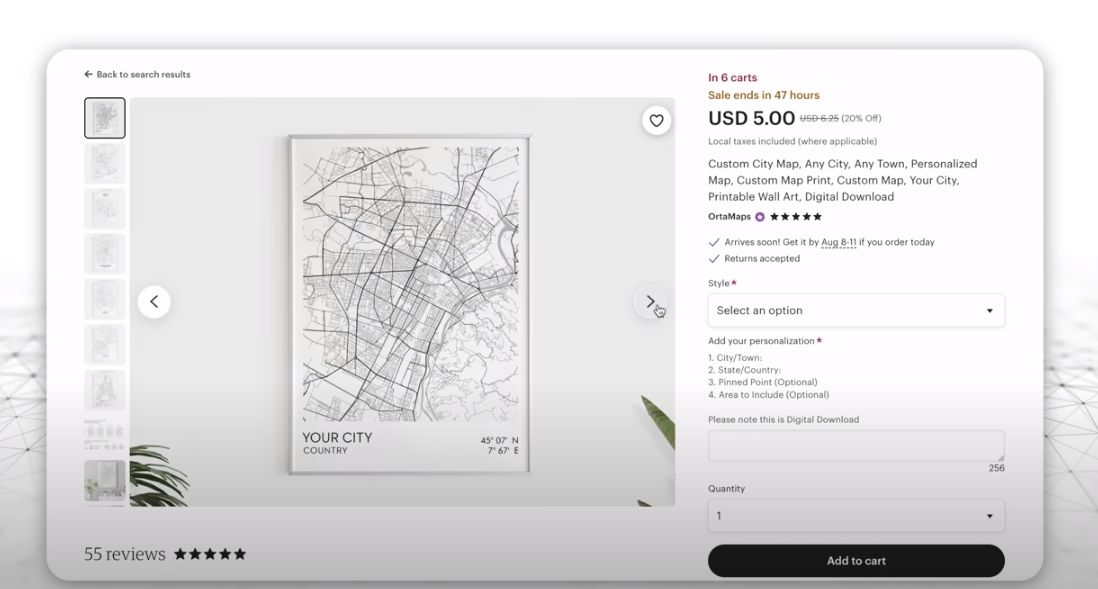Click the 'Returns accepted' text
This screenshot has width=1098, height=589.
pos(762,258)
